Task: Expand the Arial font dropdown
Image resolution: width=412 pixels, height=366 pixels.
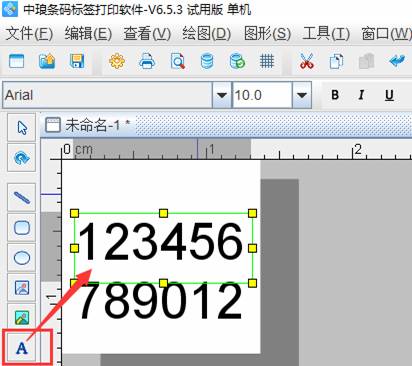Action: [x=222, y=95]
